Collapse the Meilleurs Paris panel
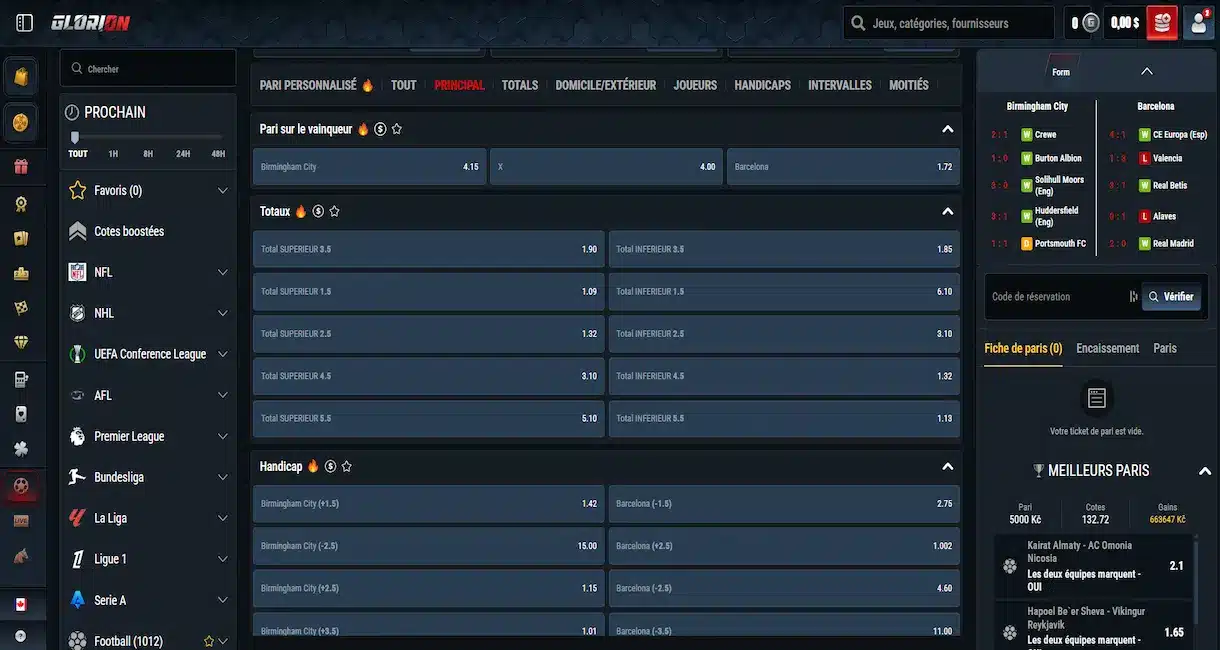The width and height of the screenshot is (1220, 650). pos(1204,470)
